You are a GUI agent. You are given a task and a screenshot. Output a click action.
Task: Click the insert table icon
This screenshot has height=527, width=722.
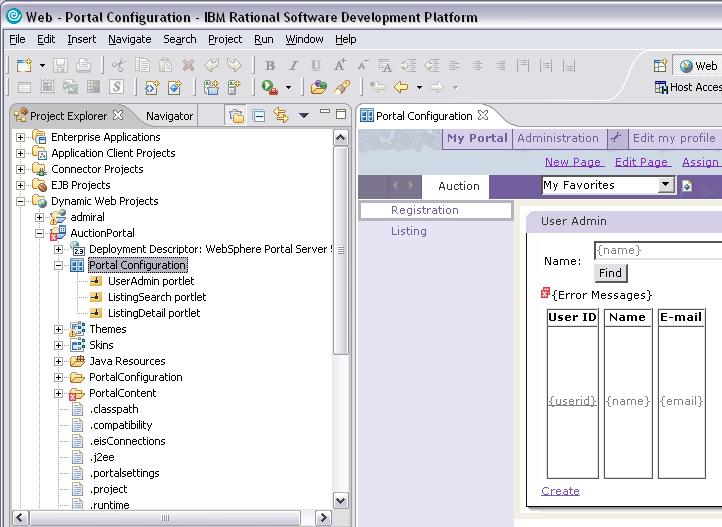tap(24, 87)
